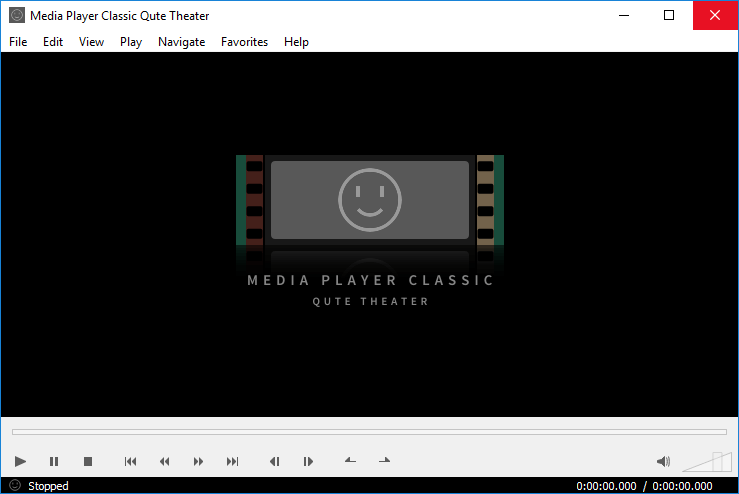Pause playback with the pause icon

tap(54, 461)
